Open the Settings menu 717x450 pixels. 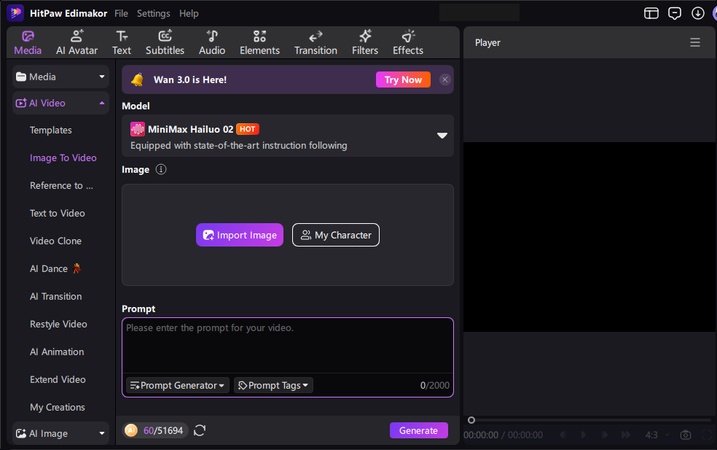click(153, 13)
